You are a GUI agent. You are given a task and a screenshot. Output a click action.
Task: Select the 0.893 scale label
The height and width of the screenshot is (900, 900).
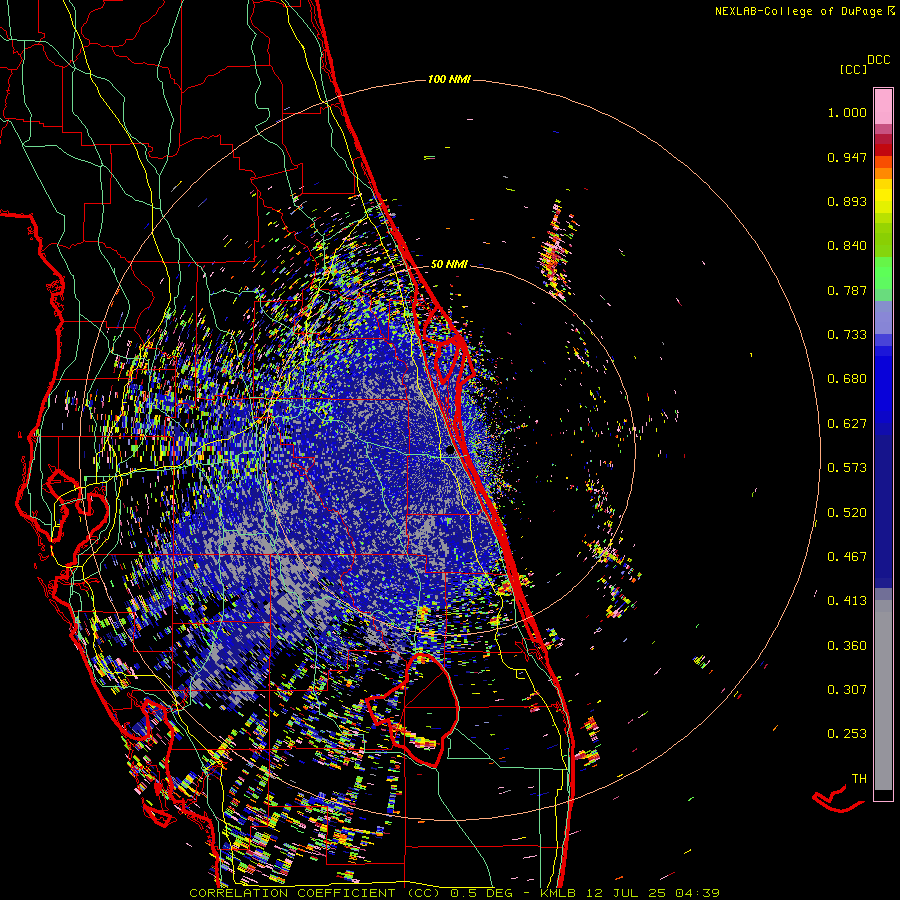pos(847,201)
